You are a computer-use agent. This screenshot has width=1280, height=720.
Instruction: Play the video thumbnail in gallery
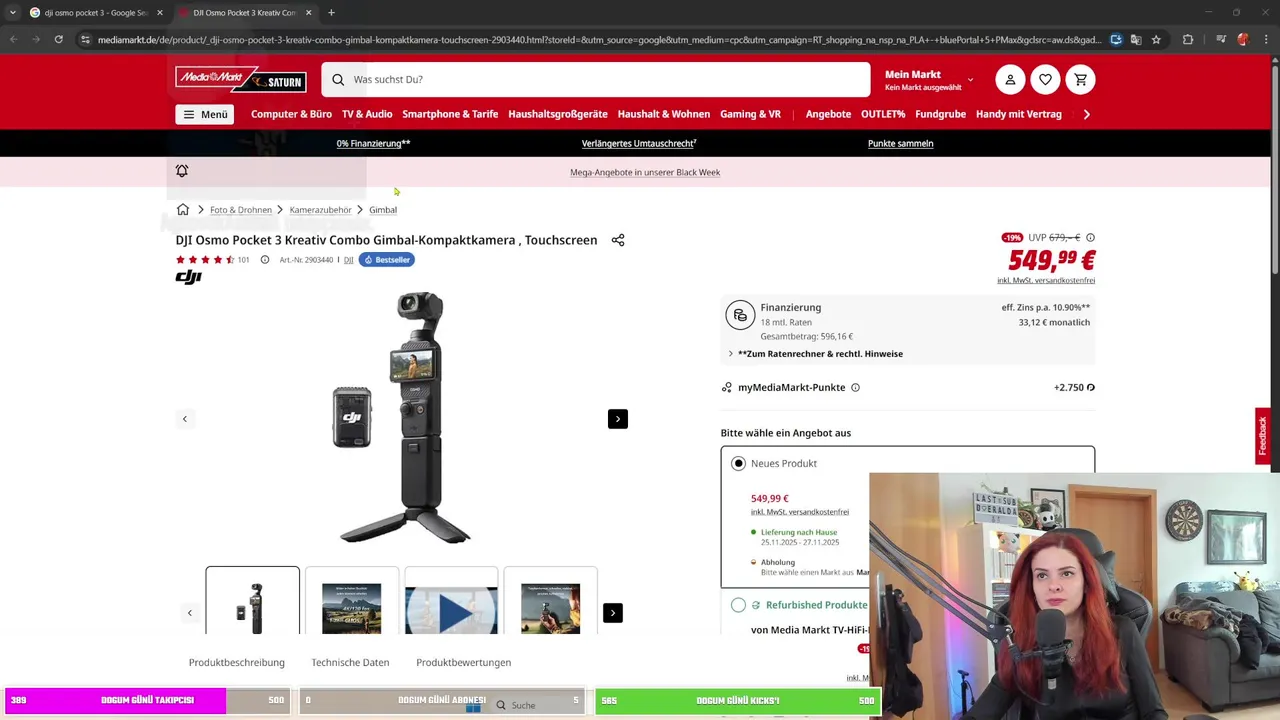pos(451,610)
